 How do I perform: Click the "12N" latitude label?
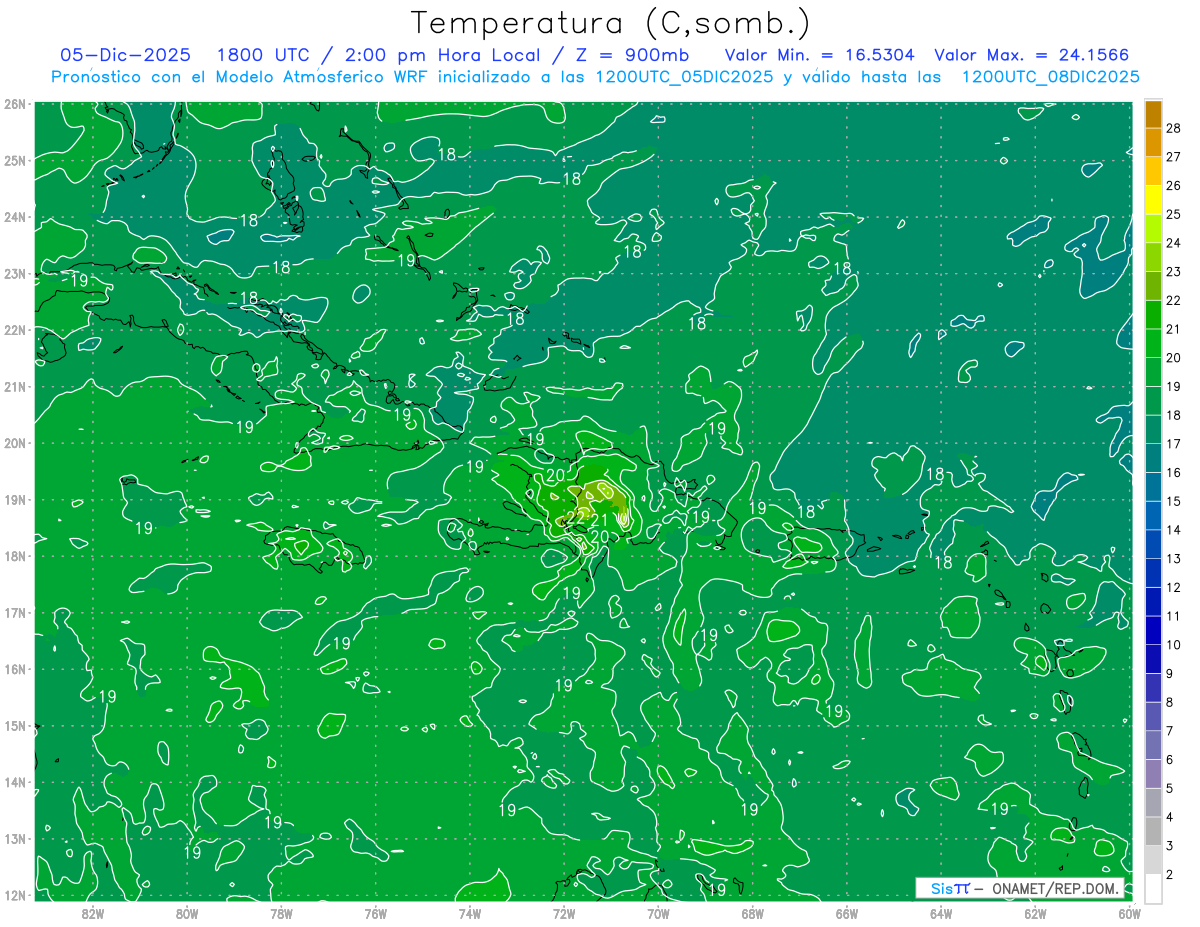pos(15,895)
